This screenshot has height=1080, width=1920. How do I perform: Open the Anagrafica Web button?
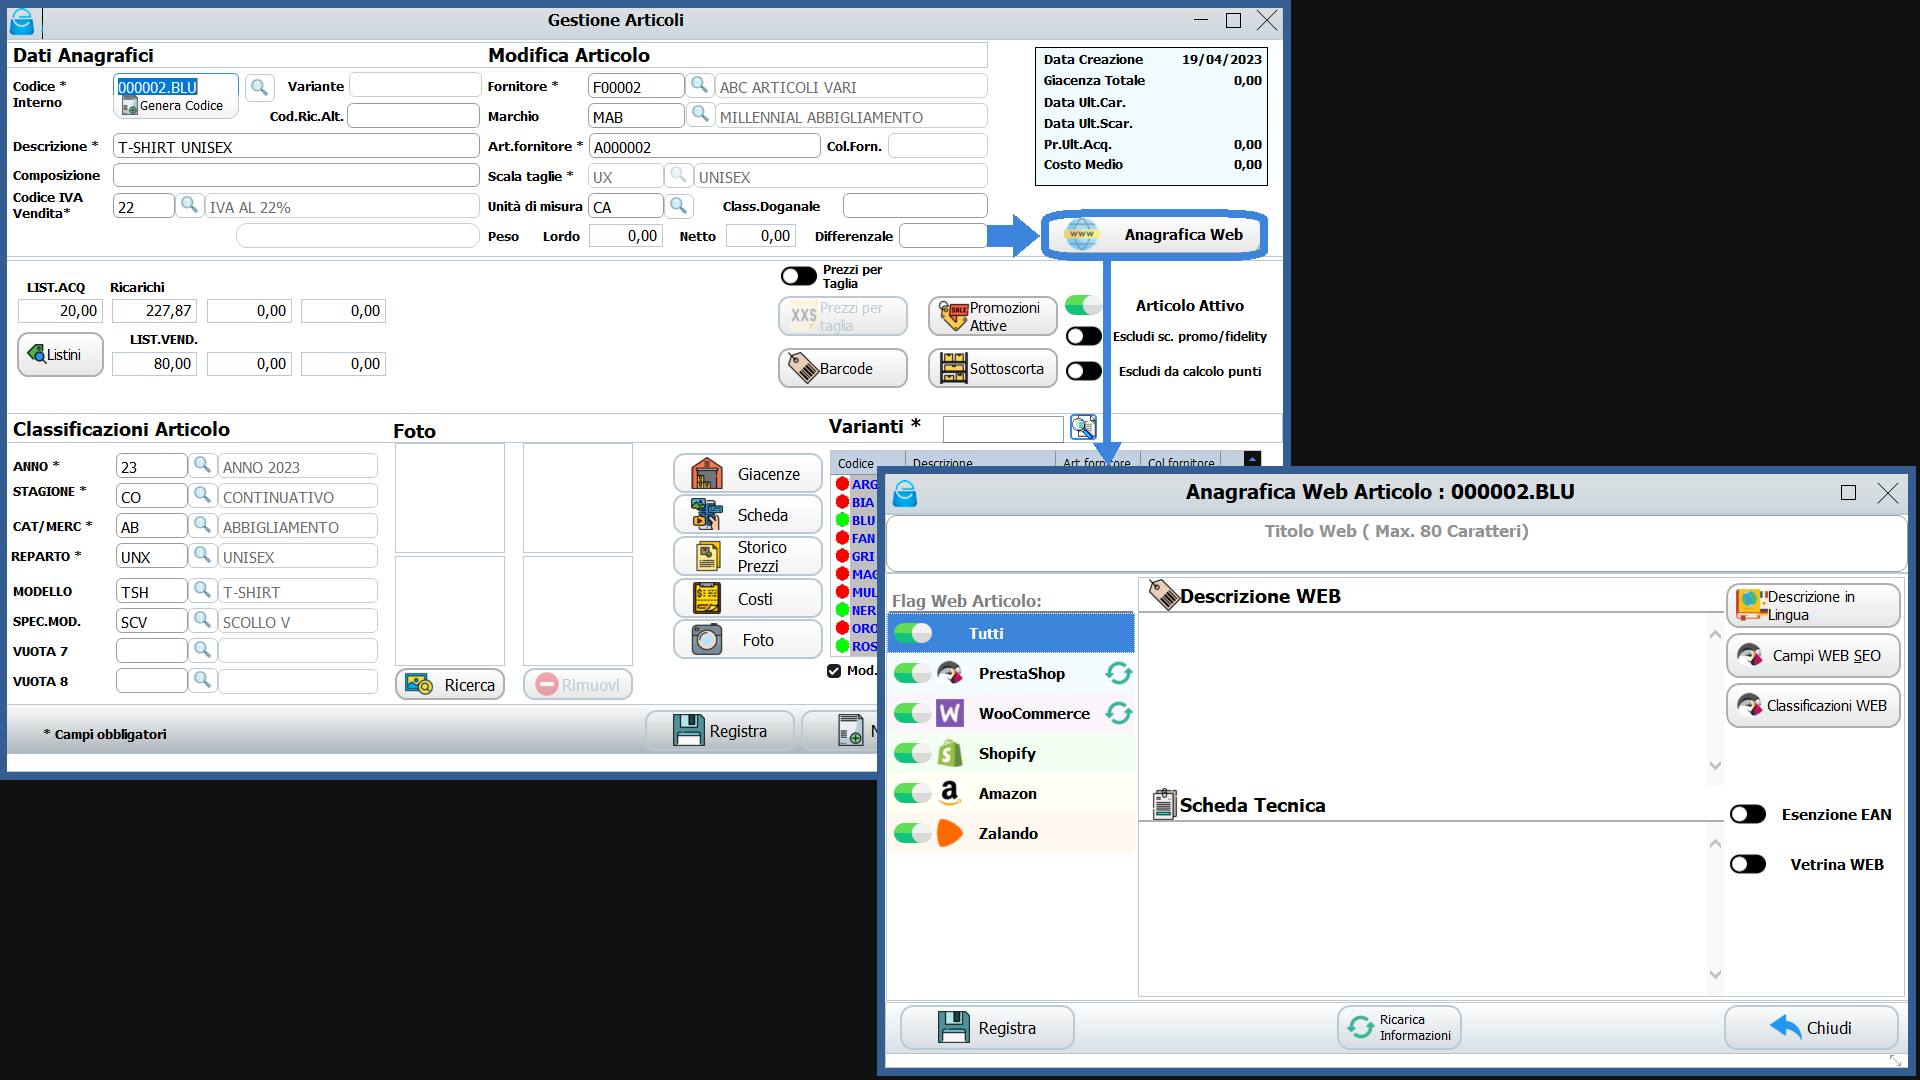pyautogui.click(x=1154, y=235)
